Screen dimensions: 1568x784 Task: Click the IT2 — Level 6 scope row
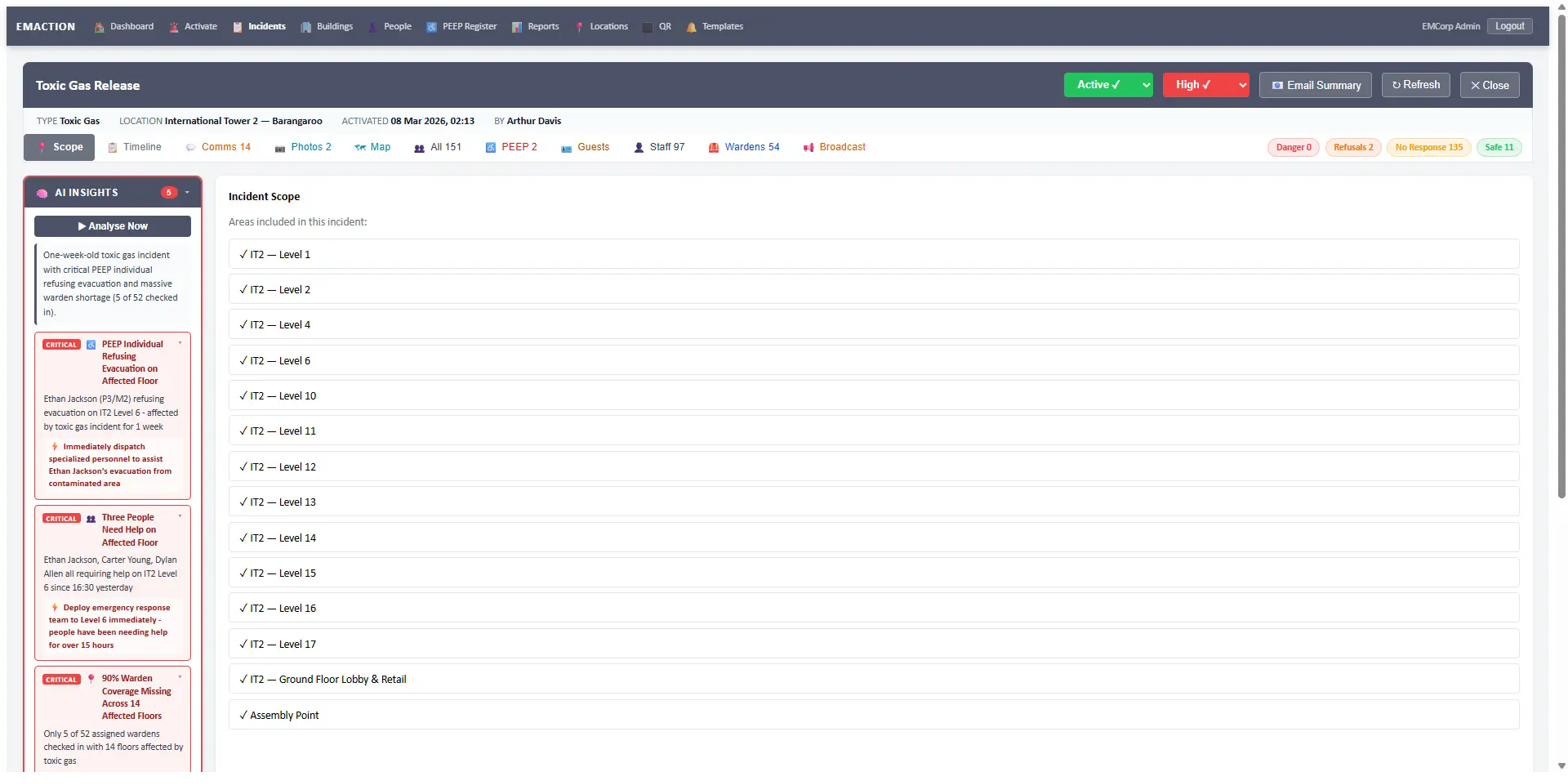pyautogui.click(x=873, y=360)
